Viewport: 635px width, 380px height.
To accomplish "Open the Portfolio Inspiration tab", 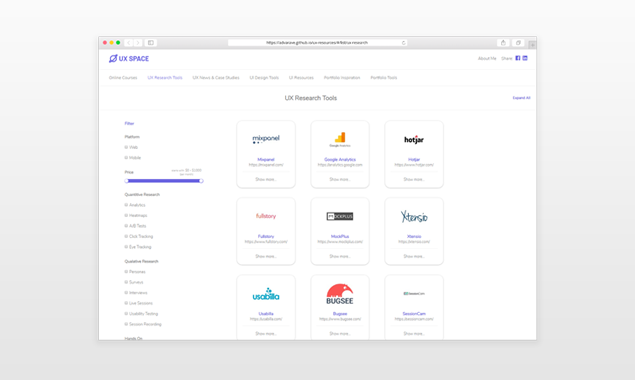I will [342, 78].
